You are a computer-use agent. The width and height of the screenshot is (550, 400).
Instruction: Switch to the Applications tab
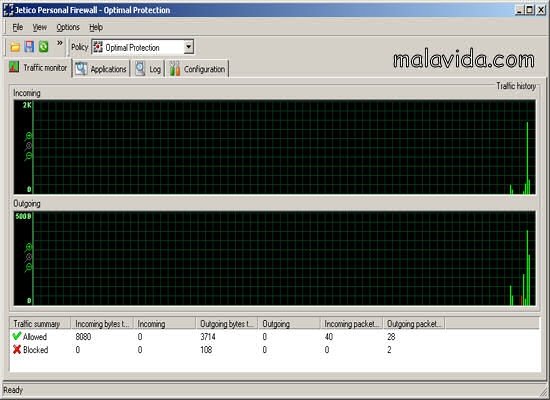(101, 69)
